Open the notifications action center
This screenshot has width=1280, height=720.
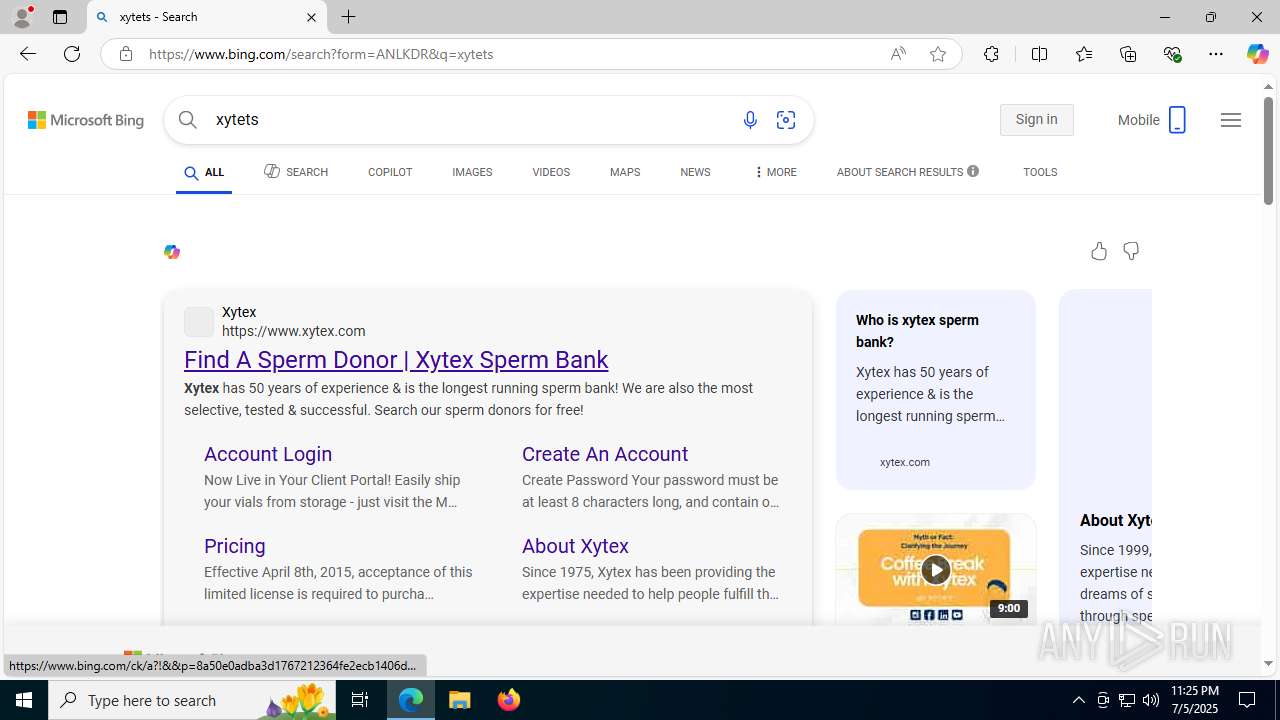pos(1248,700)
